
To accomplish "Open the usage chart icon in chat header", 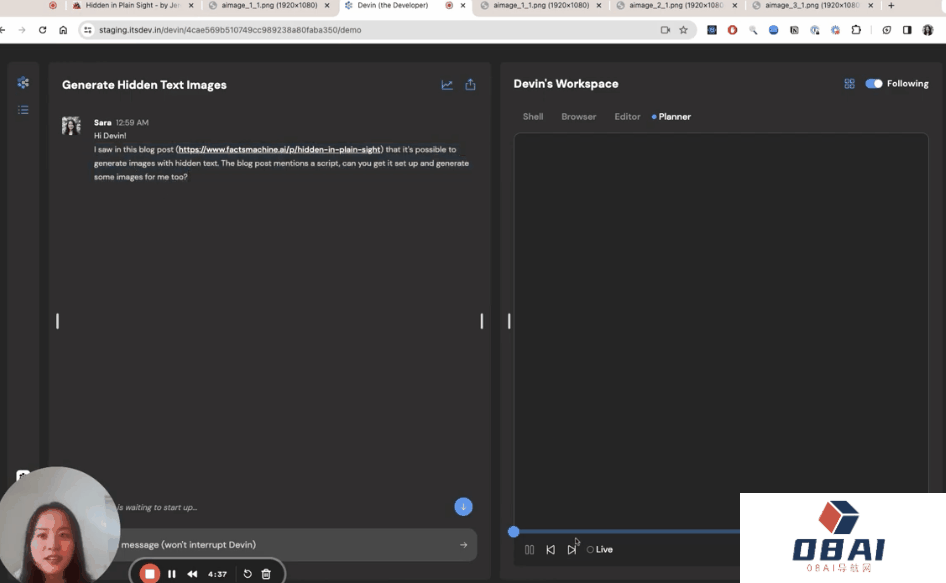I will (x=447, y=85).
